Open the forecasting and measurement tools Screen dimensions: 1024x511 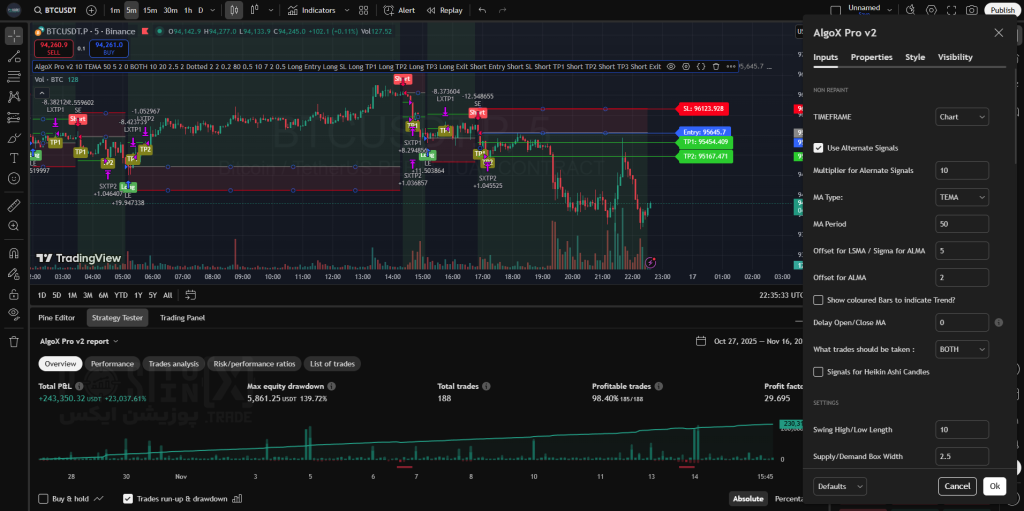(x=14, y=118)
